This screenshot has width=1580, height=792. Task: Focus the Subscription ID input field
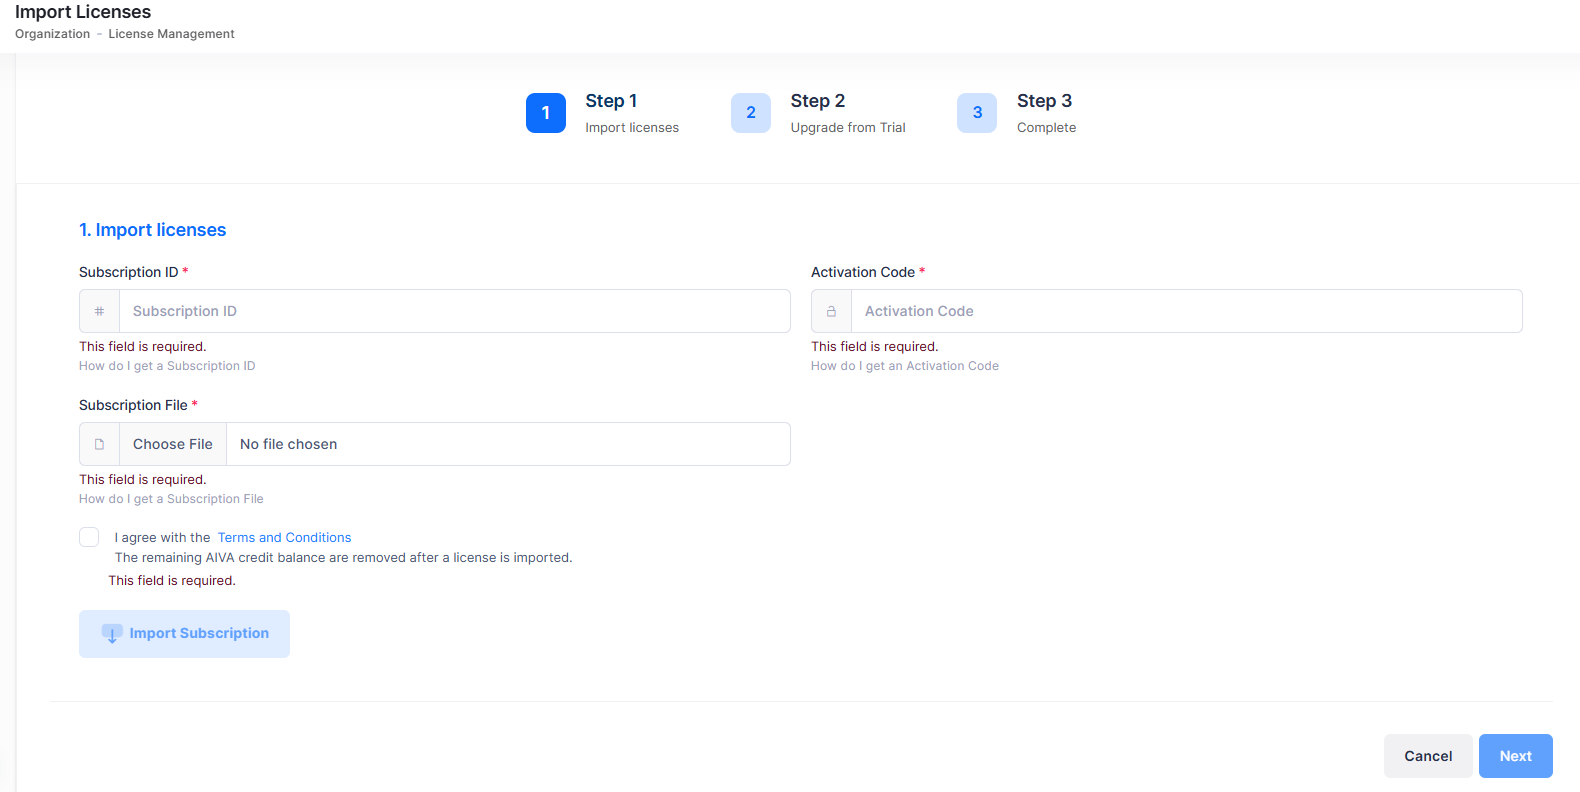click(455, 311)
